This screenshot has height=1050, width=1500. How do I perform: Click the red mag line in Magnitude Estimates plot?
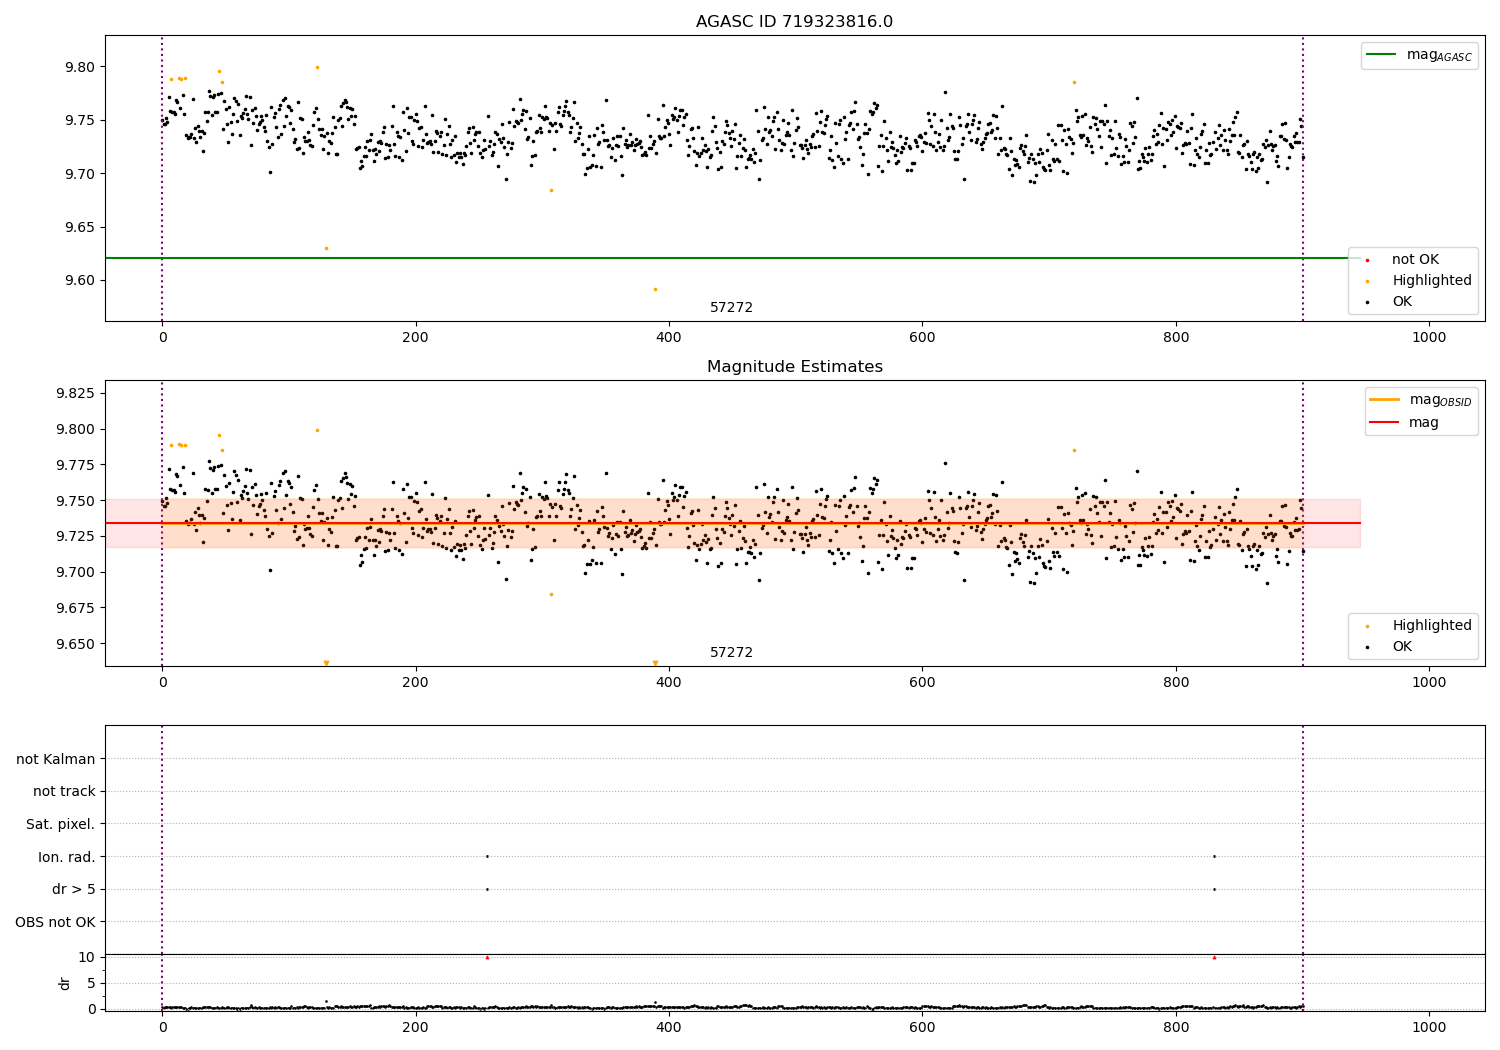pyautogui.click(x=733, y=523)
